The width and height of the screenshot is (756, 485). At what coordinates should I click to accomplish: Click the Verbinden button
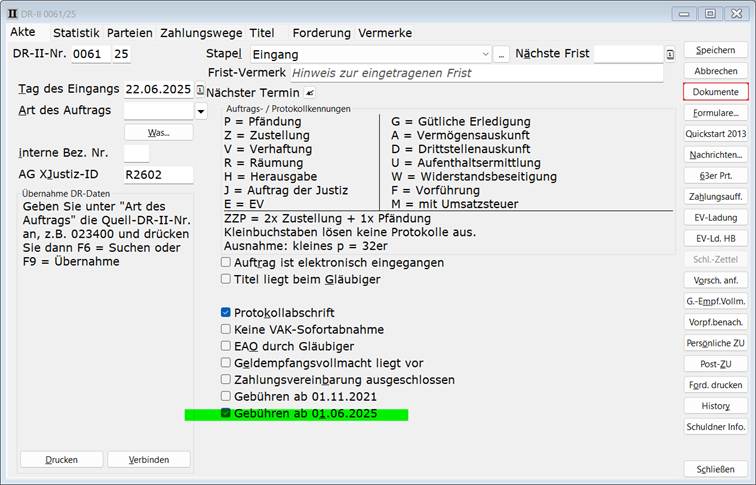pyautogui.click(x=148, y=459)
